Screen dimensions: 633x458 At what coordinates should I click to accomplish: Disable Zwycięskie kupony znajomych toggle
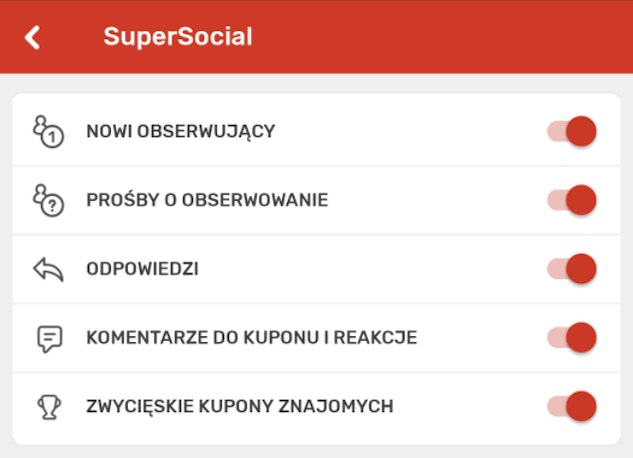tap(573, 406)
